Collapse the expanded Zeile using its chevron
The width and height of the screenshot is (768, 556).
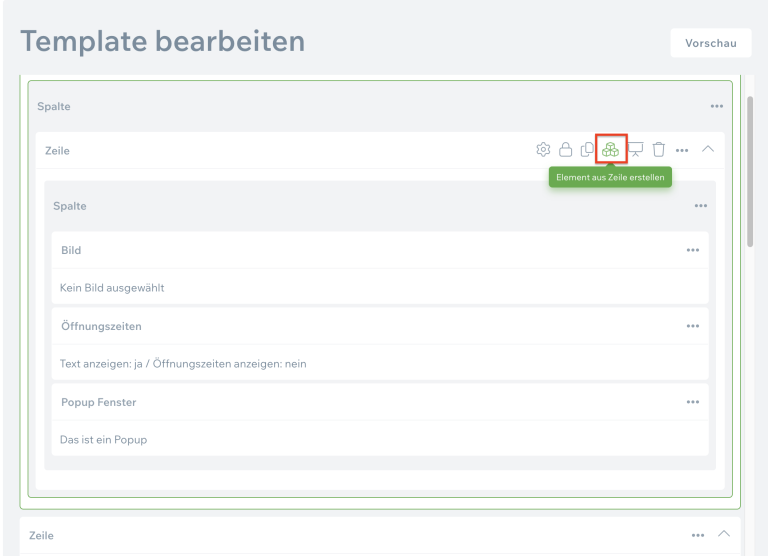[708, 149]
